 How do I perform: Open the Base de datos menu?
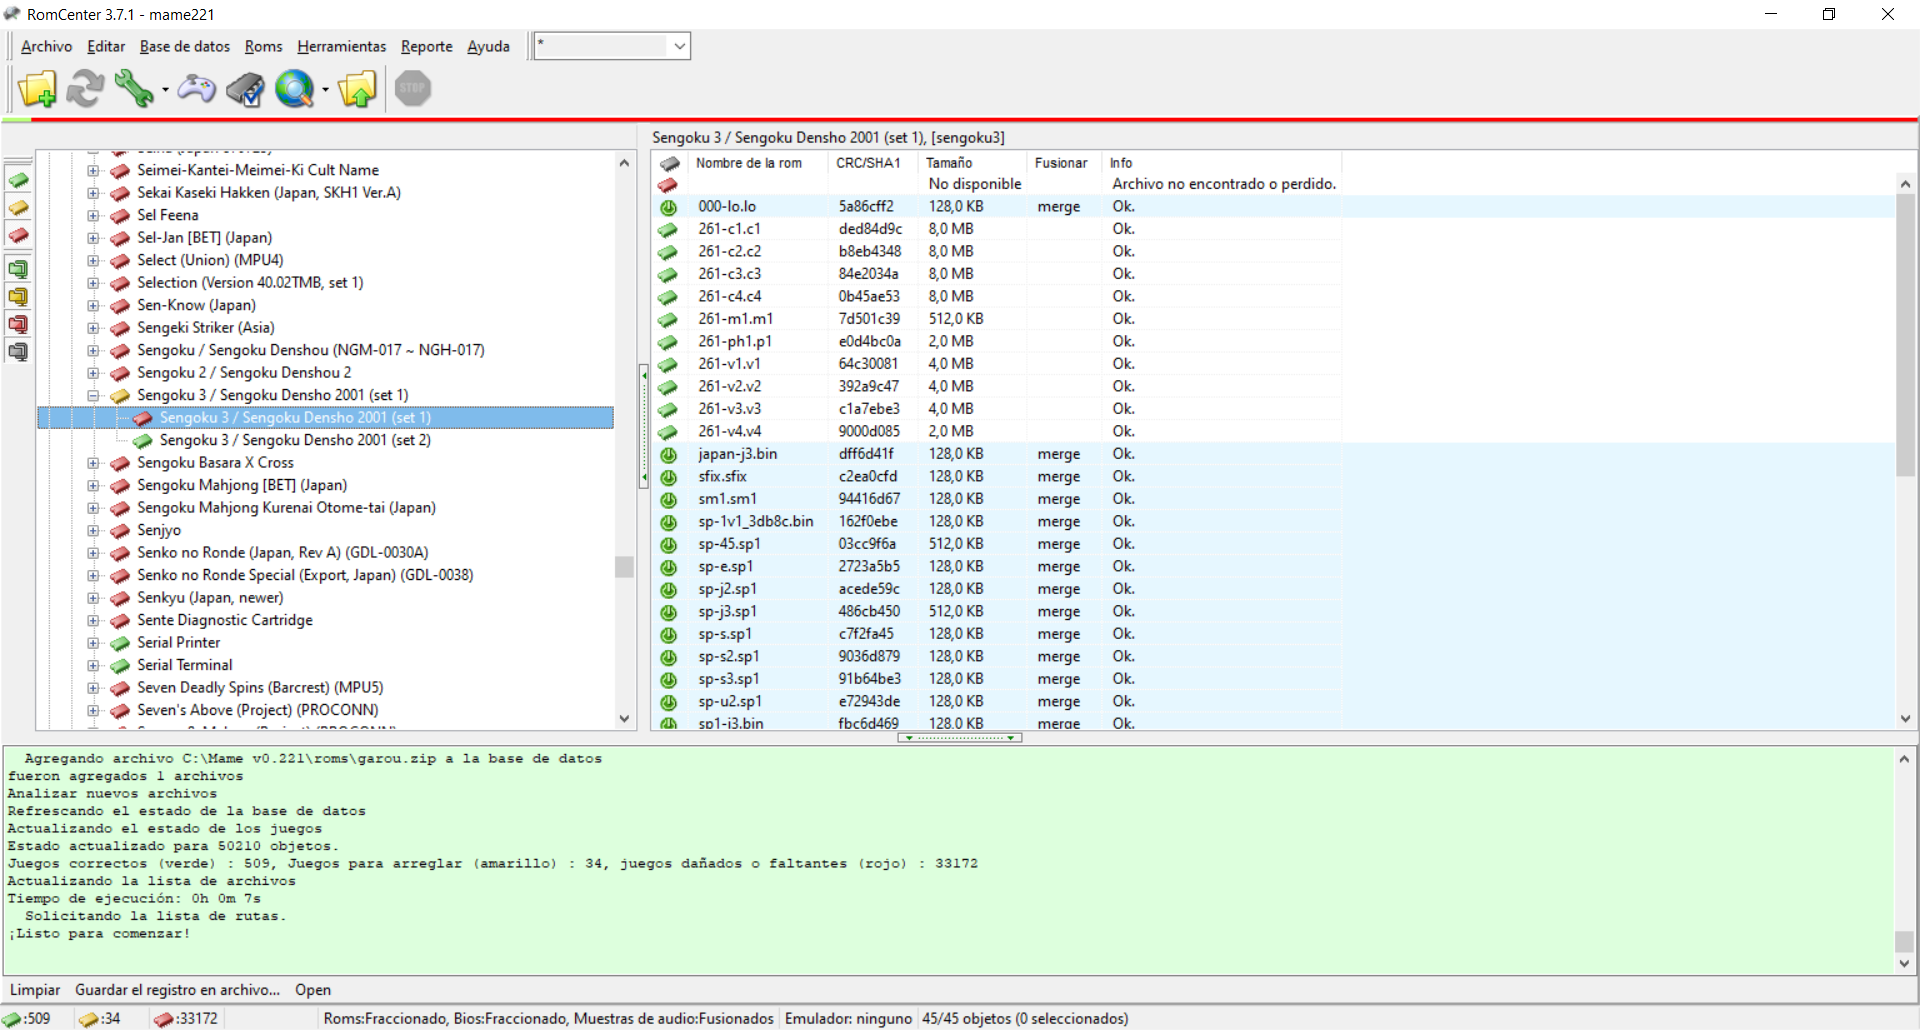185,46
